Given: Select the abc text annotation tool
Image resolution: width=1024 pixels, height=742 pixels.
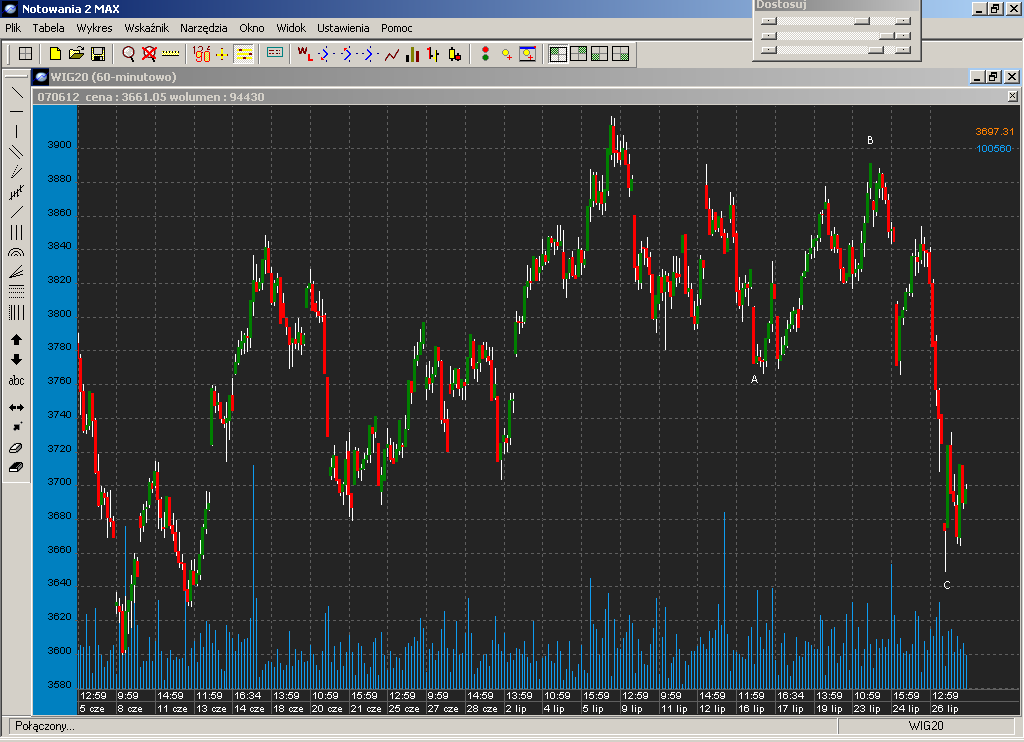Looking at the screenshot, I should point(16,381).
